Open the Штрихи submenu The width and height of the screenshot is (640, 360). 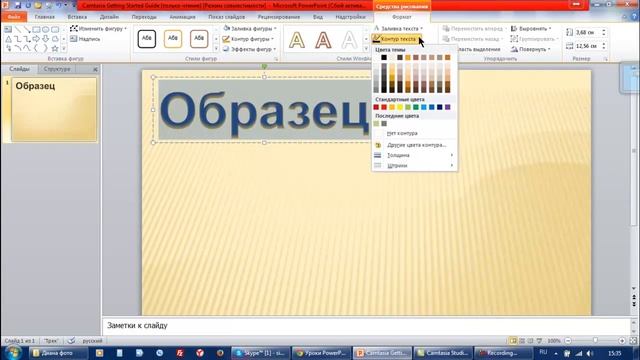414,166
